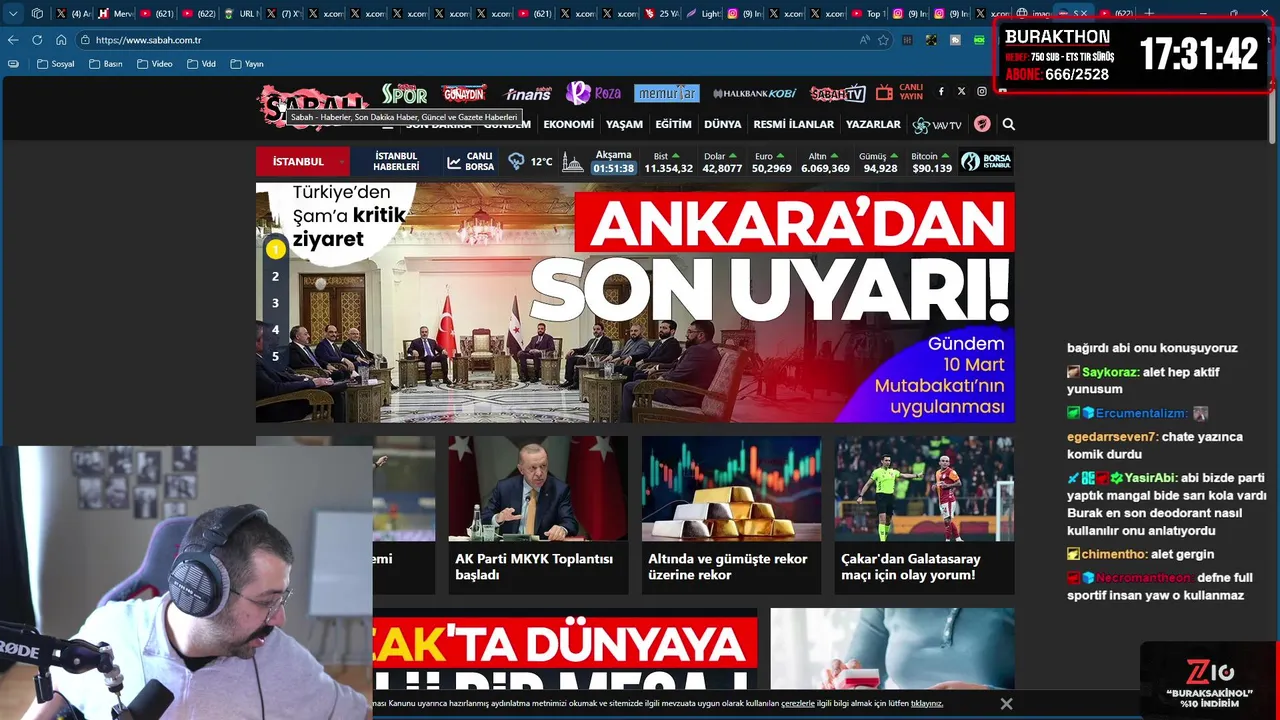
Task: Click the Gümüş 94,928 price
Action: pos(880,162)
